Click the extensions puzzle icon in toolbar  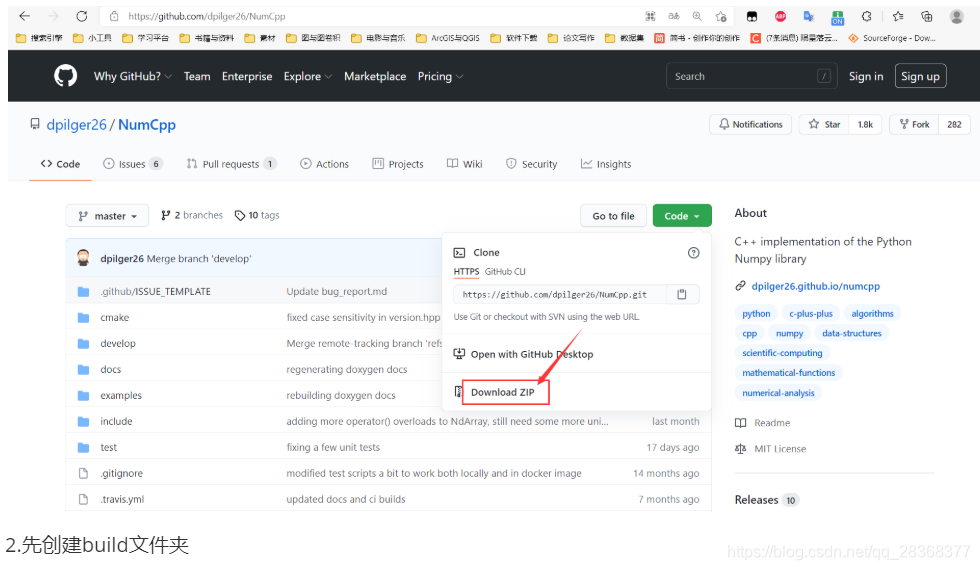[x=866, y=16]
